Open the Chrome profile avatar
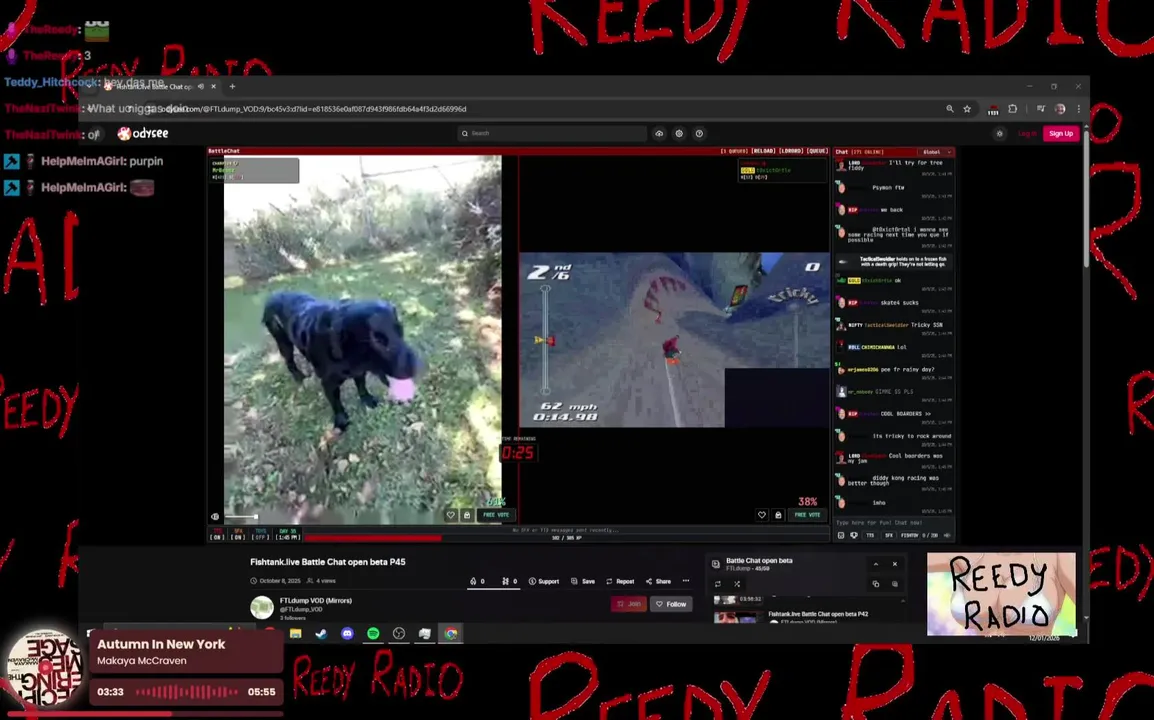The image size is (1154, 720). (1060, 109)
